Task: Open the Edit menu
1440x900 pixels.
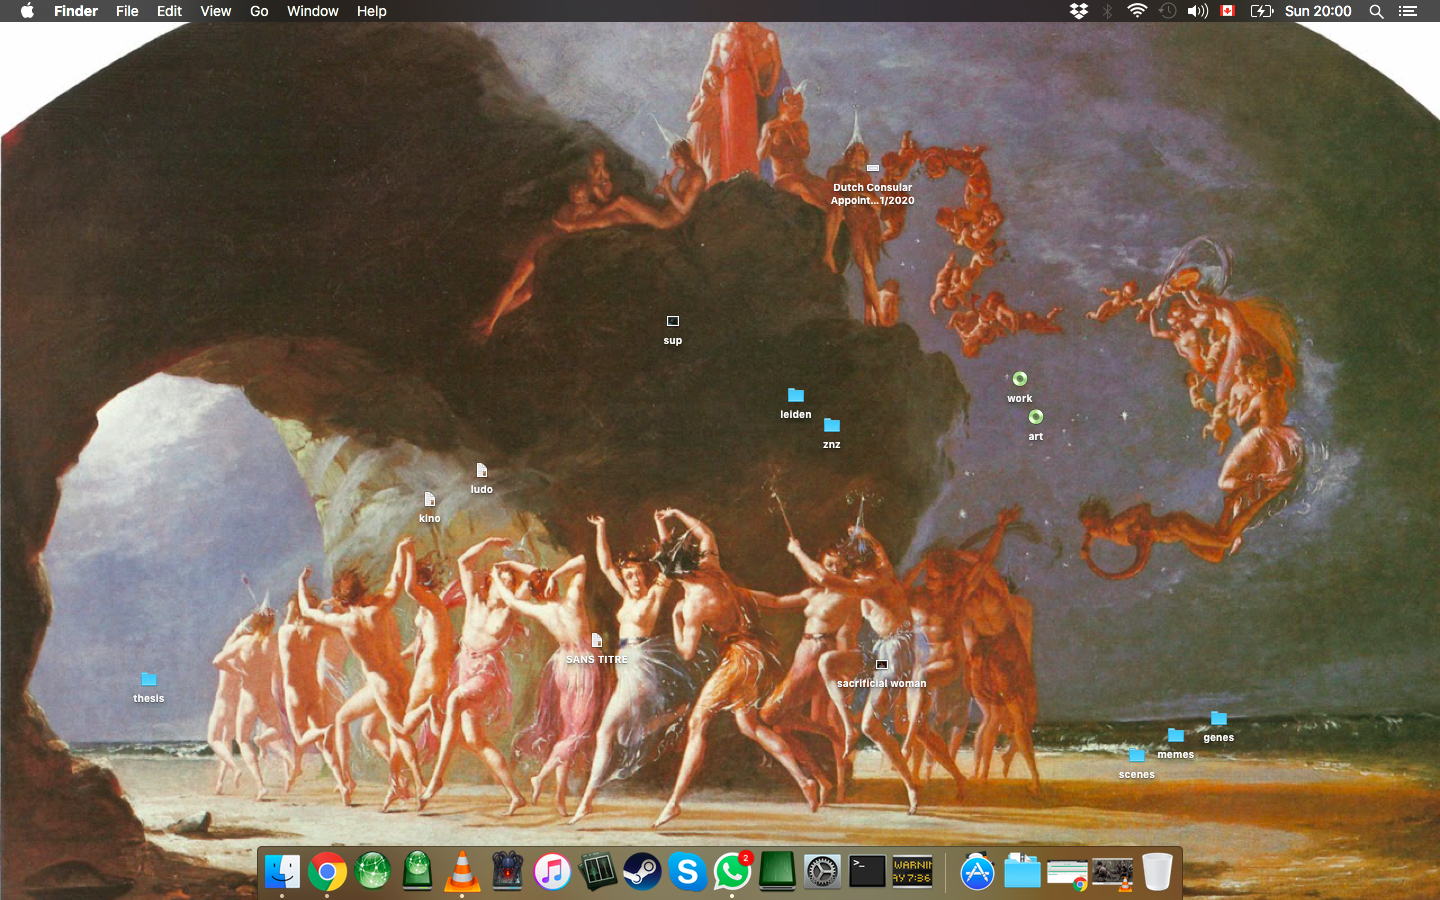Action: tap(169, 11)
